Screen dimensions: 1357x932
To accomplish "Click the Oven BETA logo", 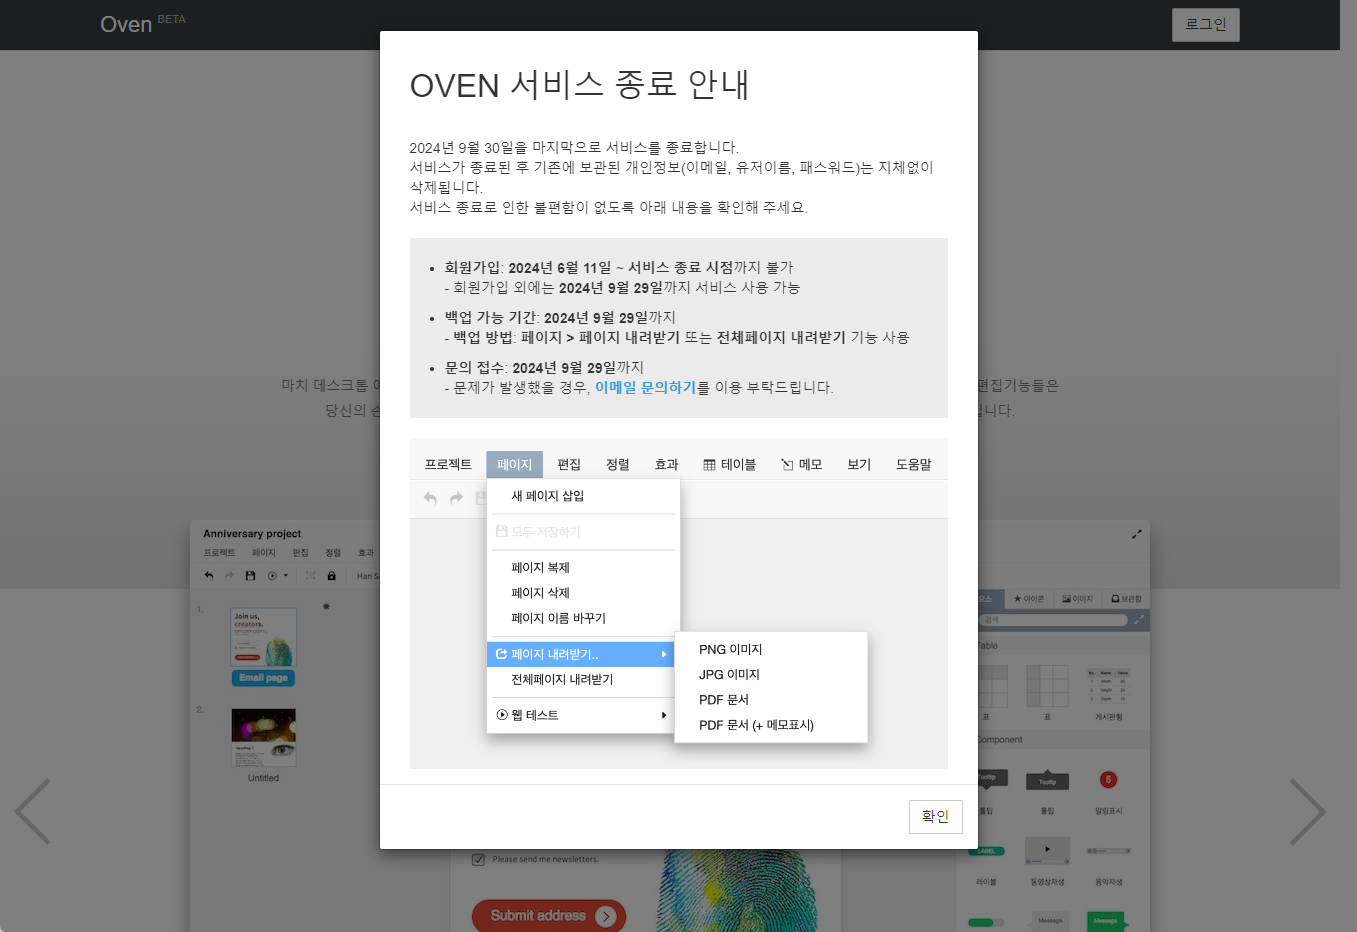I will 142,24.
